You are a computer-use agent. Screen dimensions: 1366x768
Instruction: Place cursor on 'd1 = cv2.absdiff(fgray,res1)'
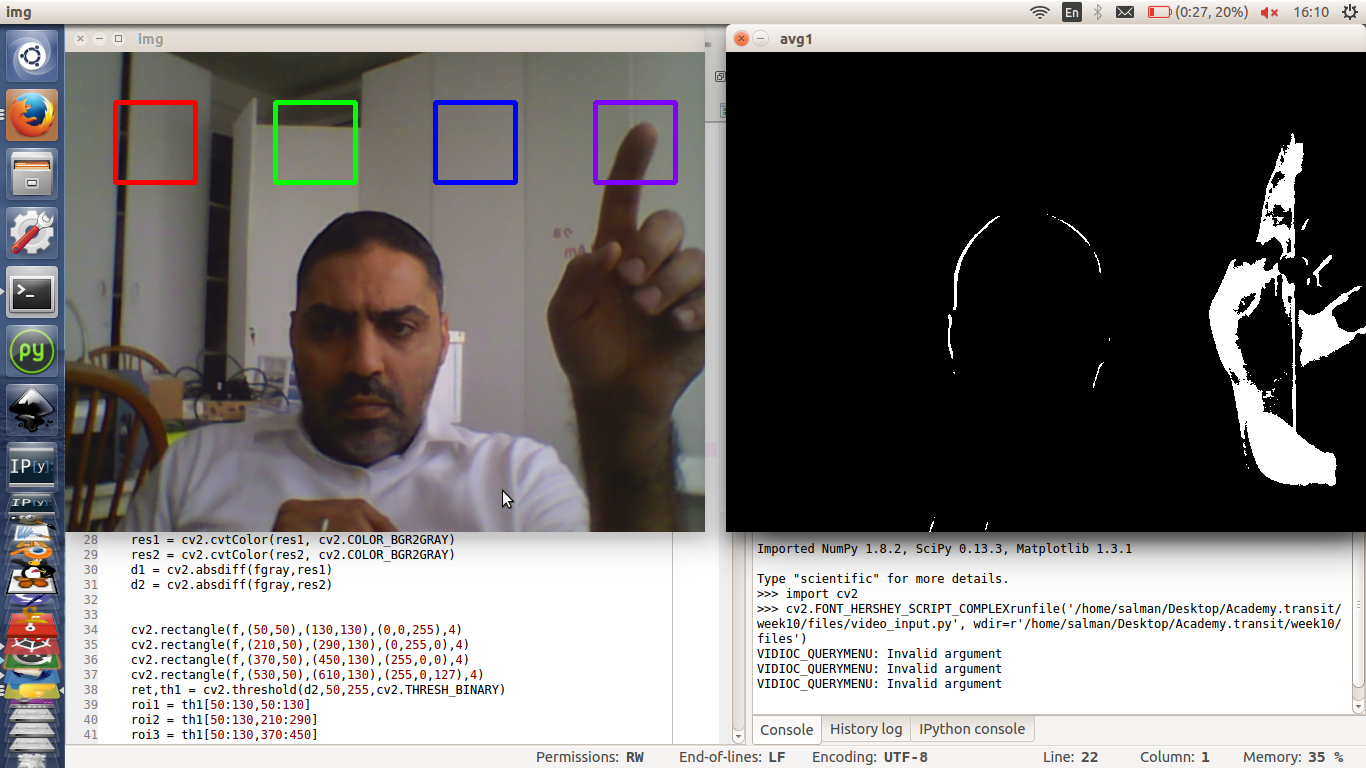click(x=231, y=570)
